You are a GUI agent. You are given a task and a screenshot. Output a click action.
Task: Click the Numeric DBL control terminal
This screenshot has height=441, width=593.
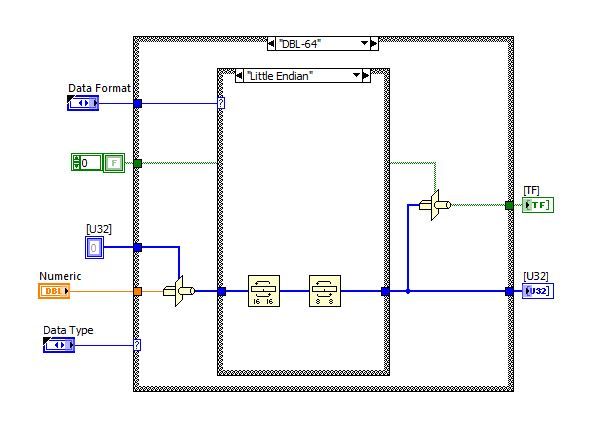click(54, 291)
